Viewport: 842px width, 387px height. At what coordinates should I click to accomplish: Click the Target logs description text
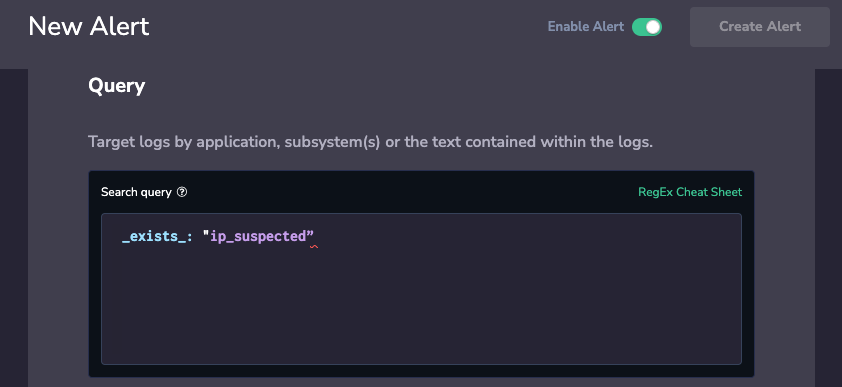pos(371,142)
